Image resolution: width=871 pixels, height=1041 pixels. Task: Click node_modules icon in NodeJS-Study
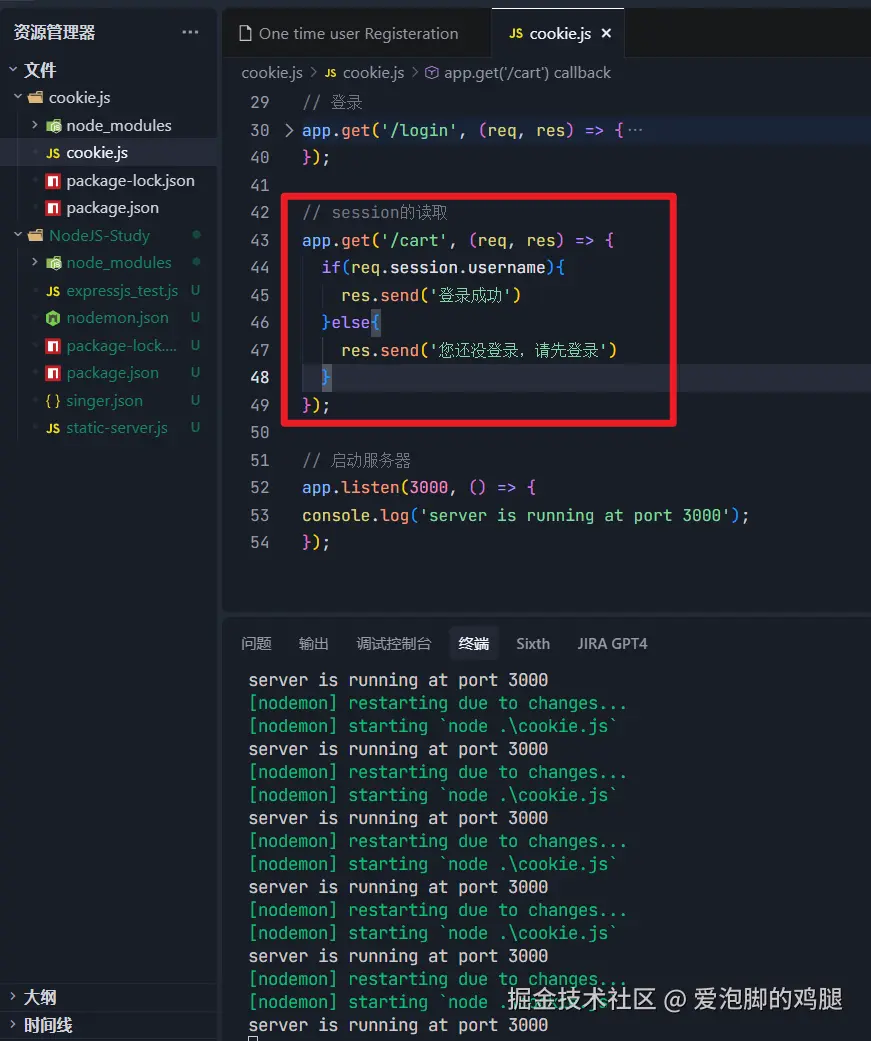pos(53,263)
